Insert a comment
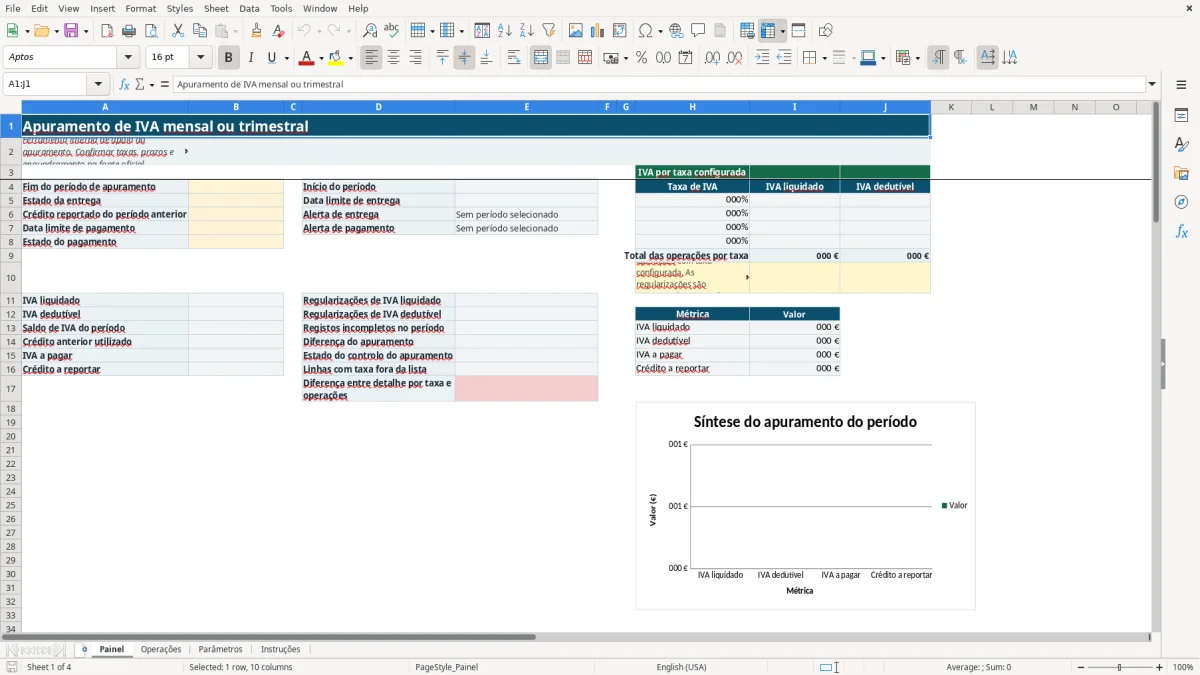 [698, 31]
